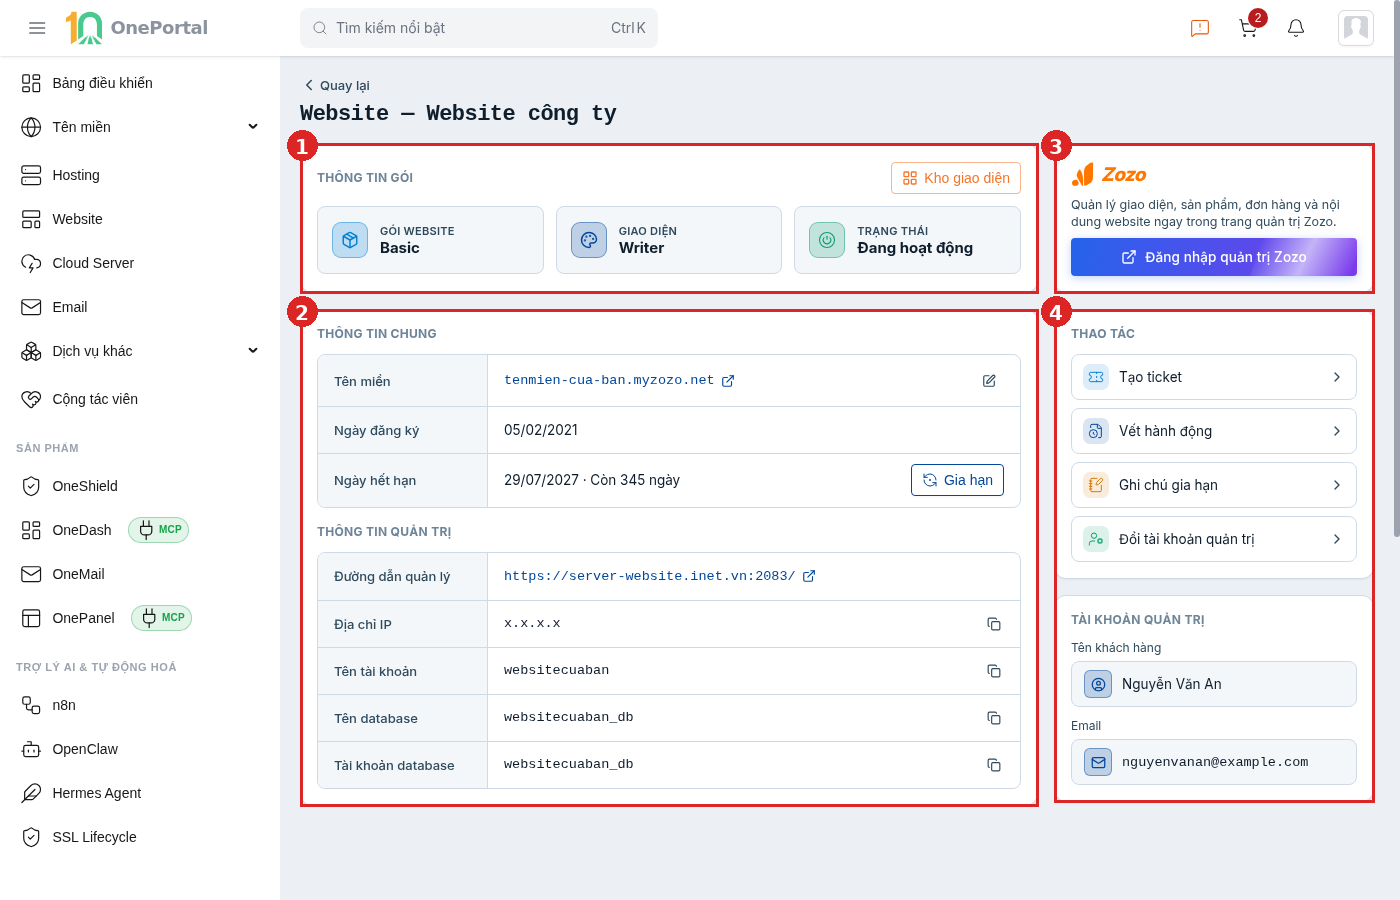
Task: Open the shopping cart with 2 items
Action: 1249,28
